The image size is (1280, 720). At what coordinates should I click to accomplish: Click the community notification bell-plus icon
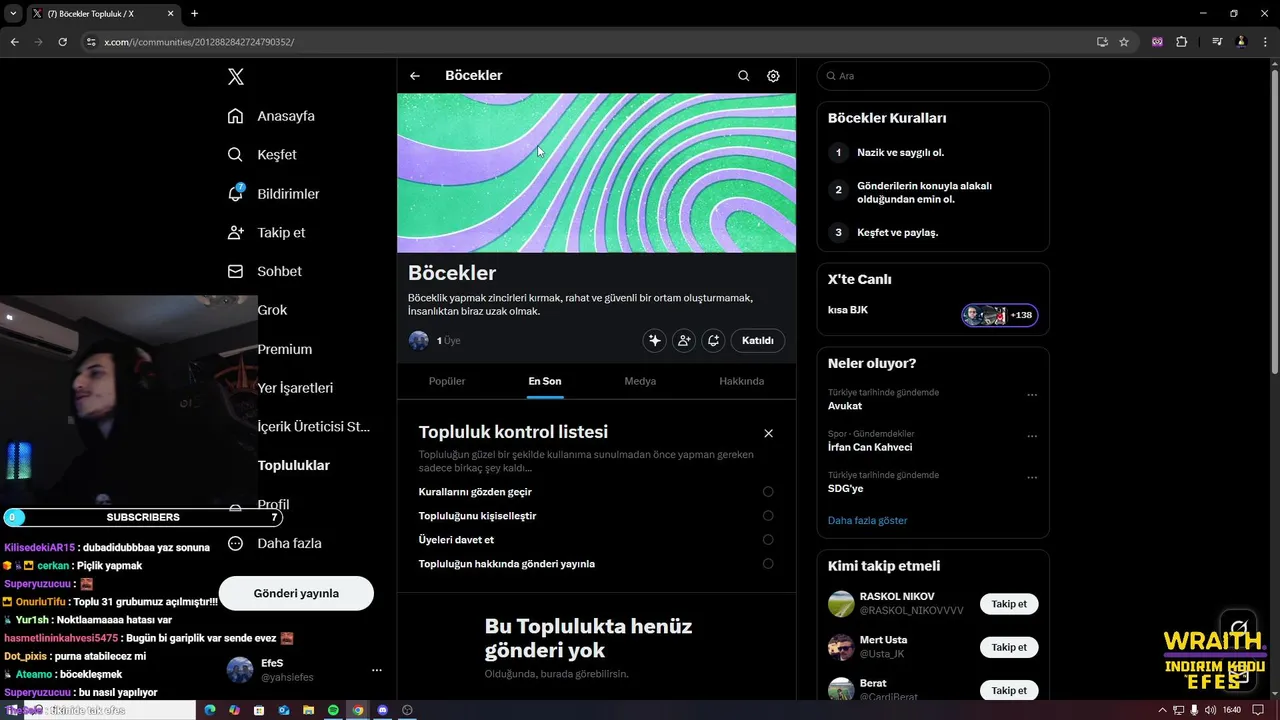pos(713,341)
